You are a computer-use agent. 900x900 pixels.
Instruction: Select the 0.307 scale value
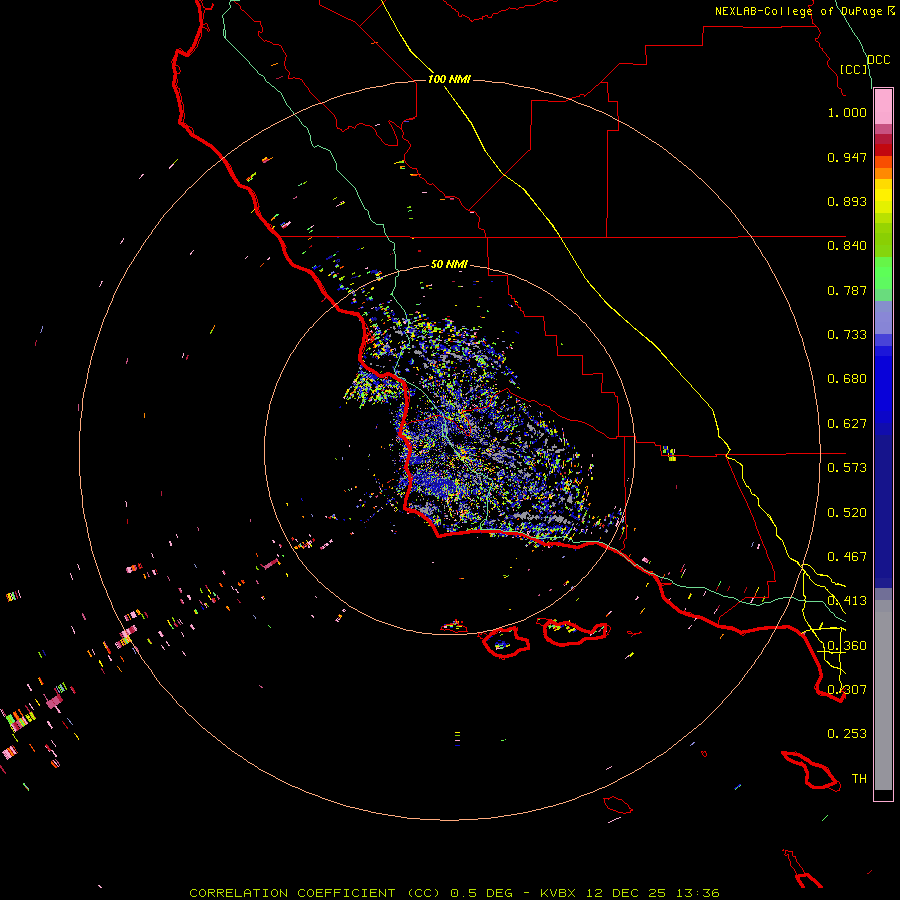click(847, 690)
